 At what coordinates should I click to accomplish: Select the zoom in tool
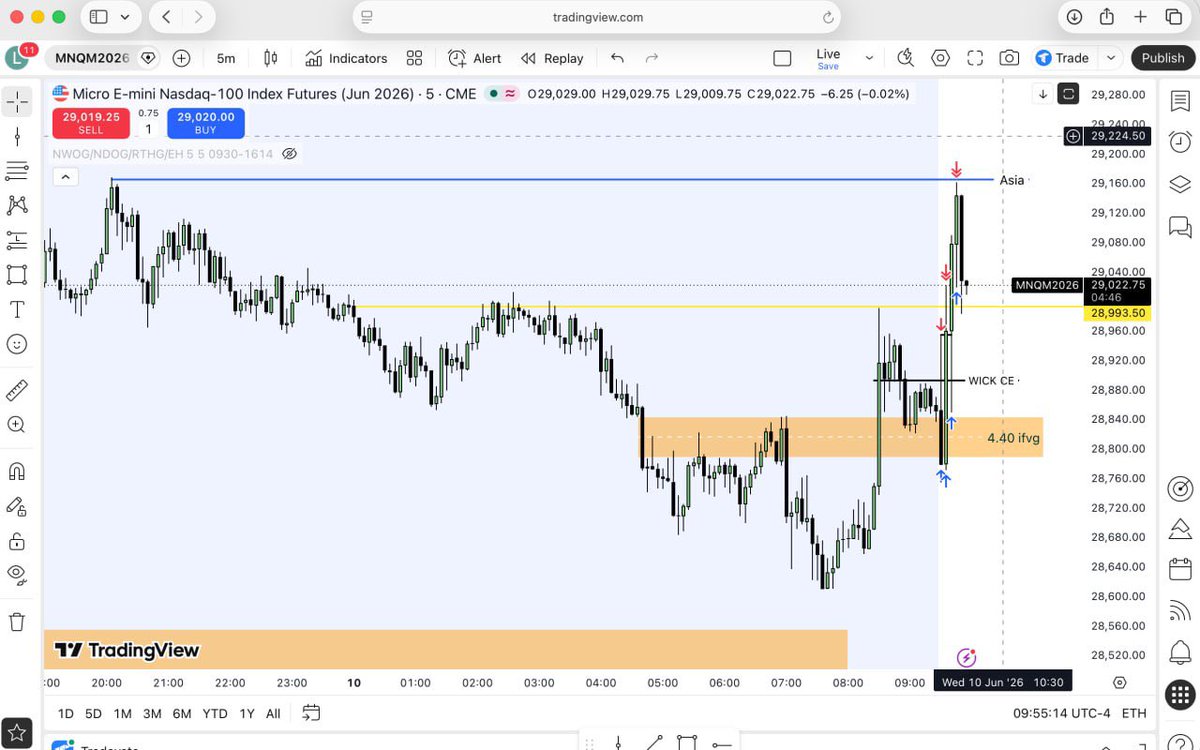[17, 425]
